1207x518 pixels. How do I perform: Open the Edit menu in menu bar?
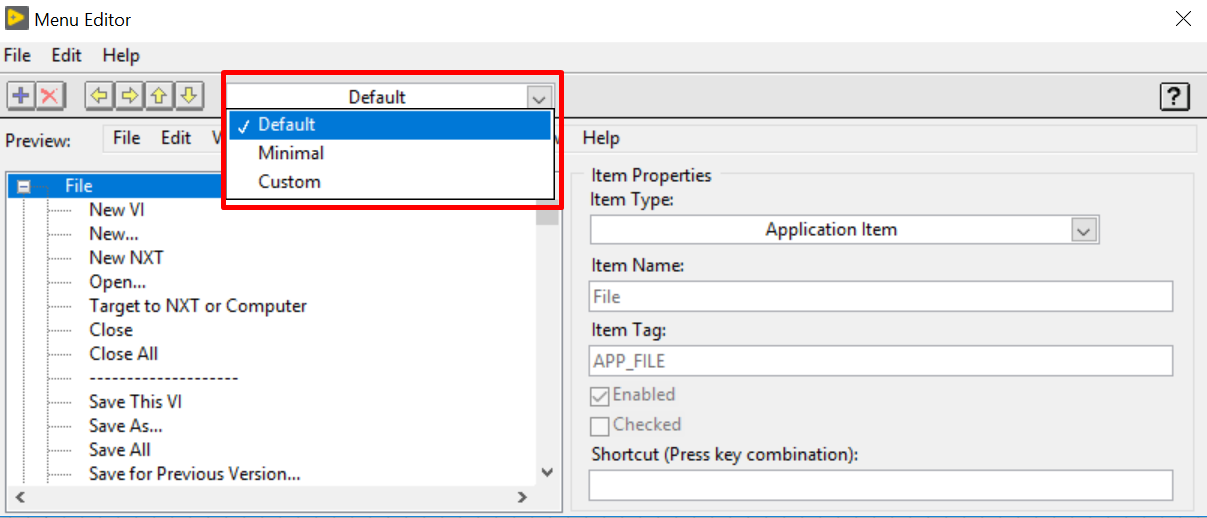click(x=67, y=55)
